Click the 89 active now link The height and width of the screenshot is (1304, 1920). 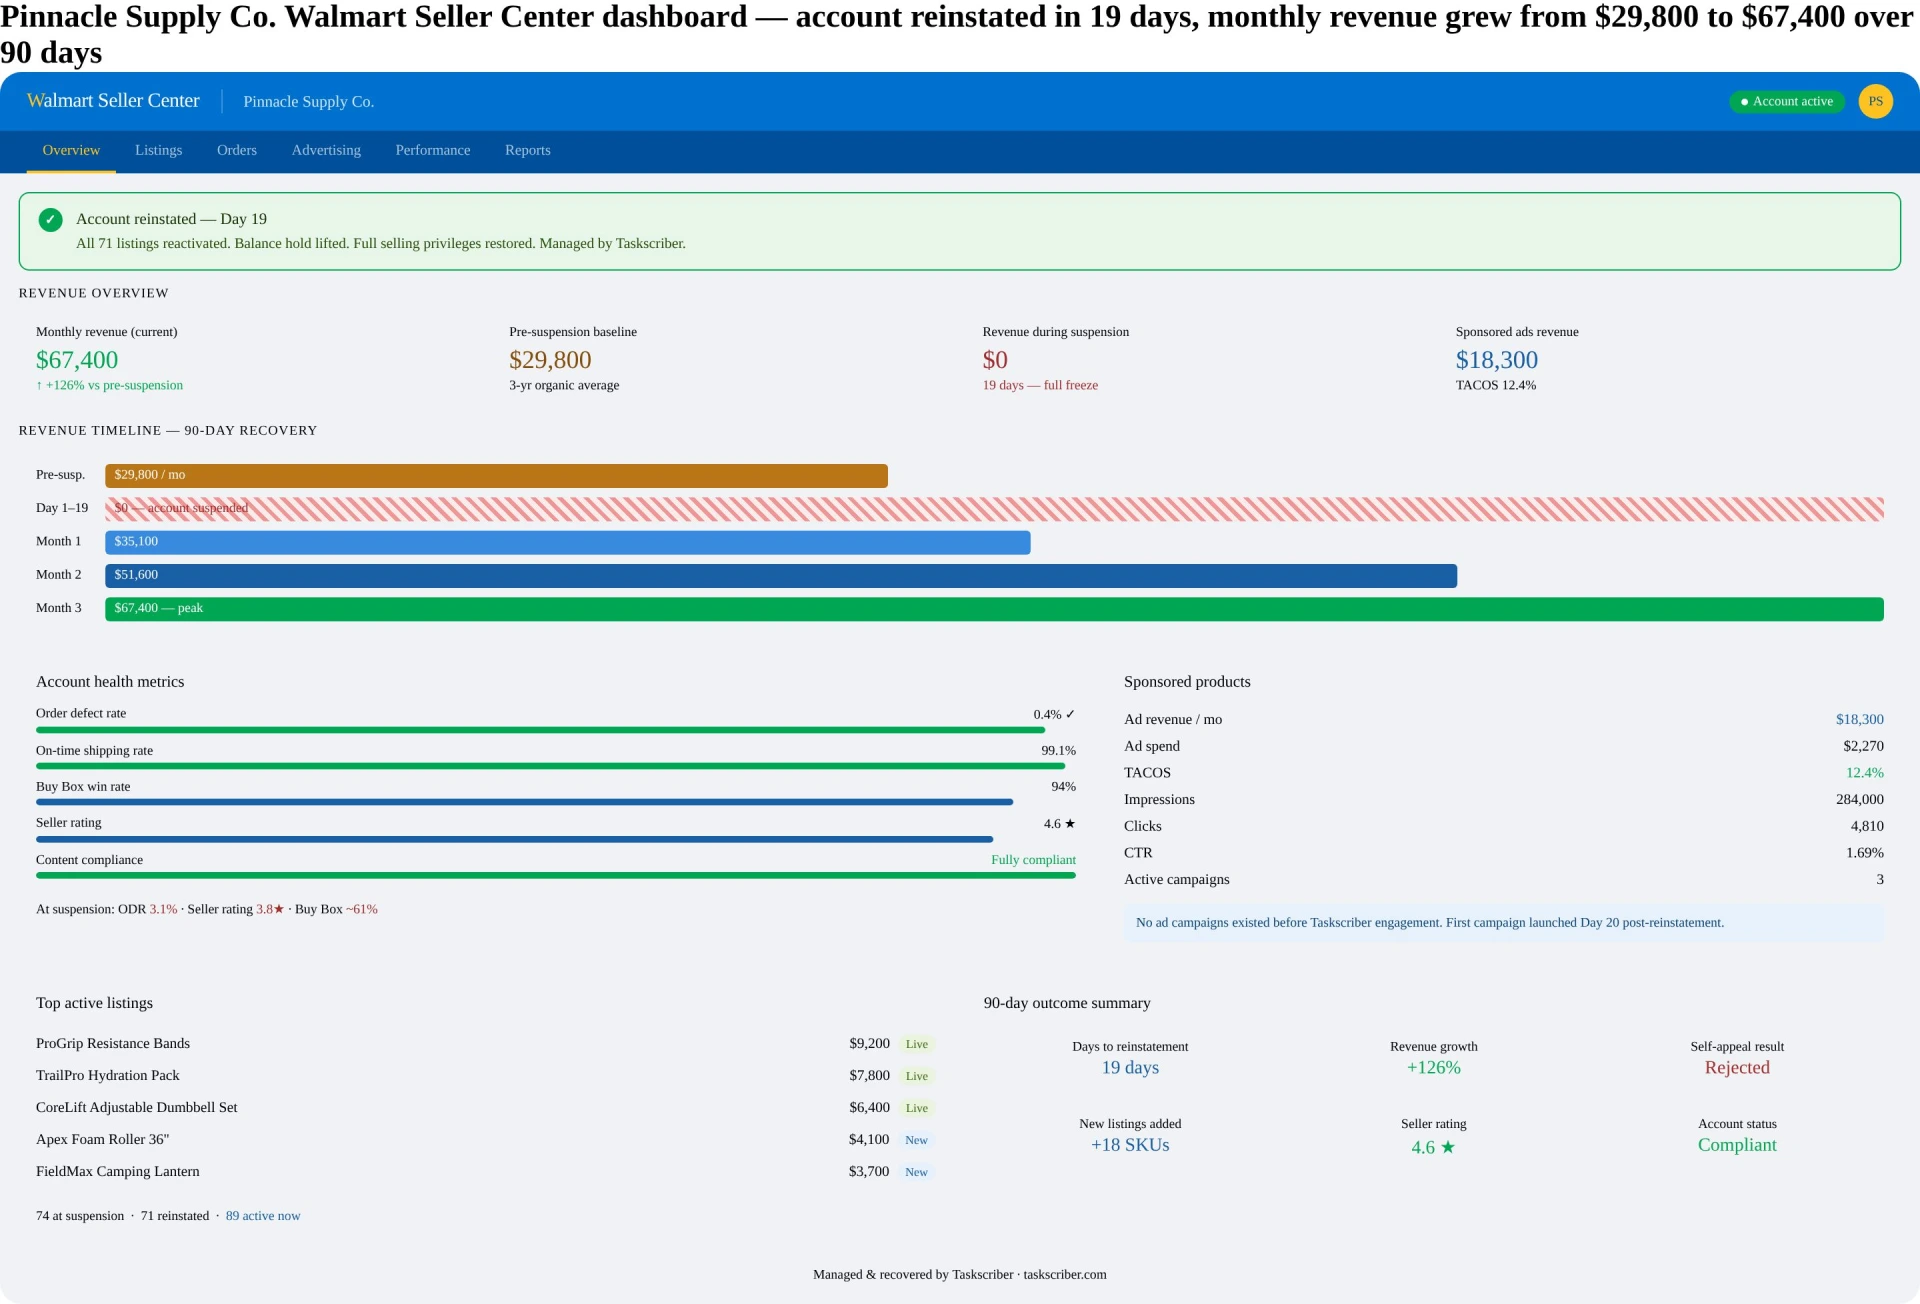pyautogui.click(x=263, y=1216)
